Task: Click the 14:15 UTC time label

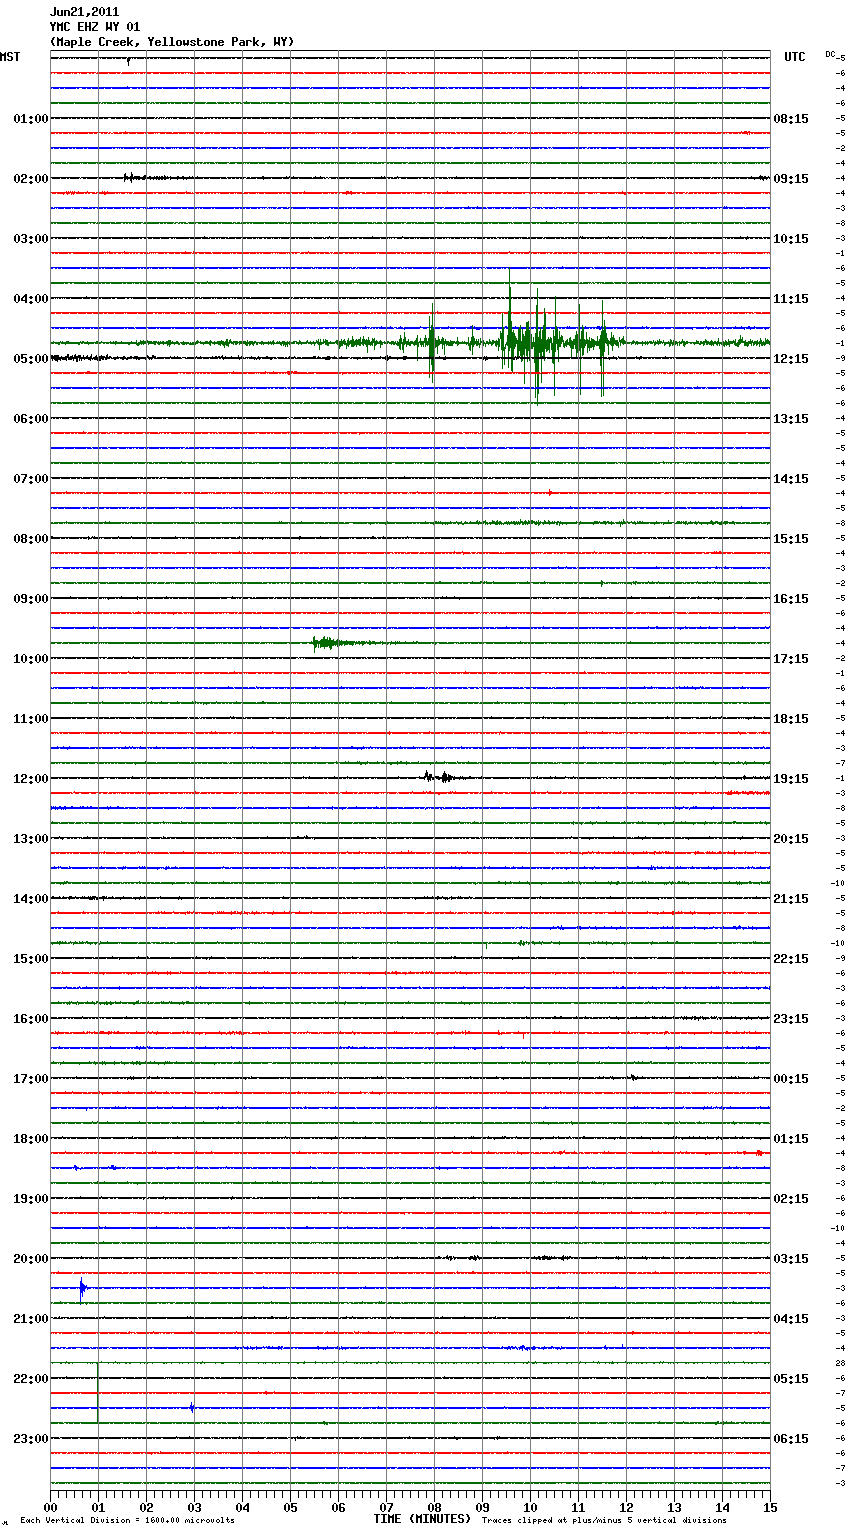Action: click(791, 479)
